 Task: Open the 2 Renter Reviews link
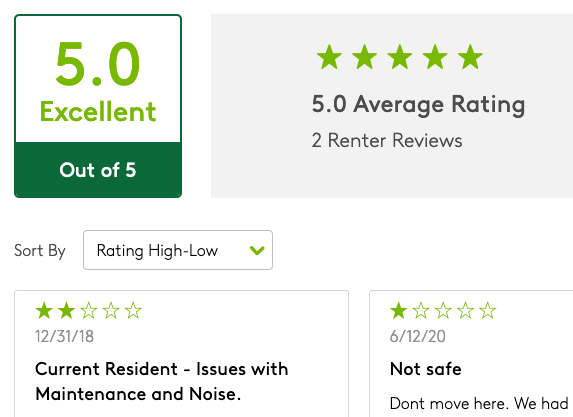tap(387, 141)
